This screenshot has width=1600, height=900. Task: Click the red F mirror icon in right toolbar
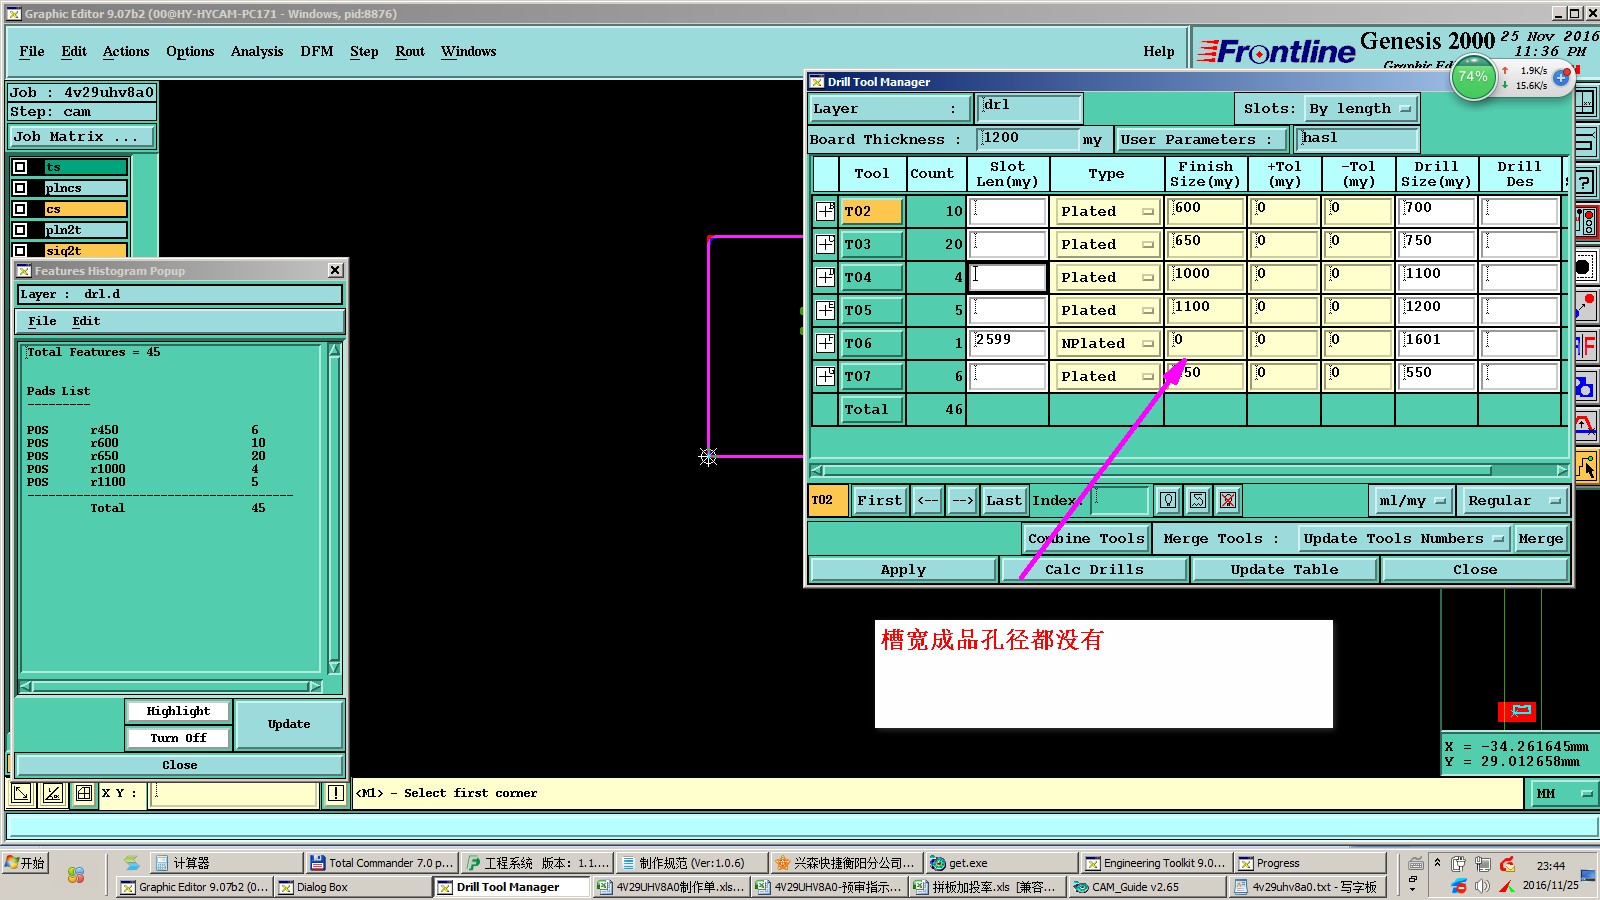coord(1586,347)
